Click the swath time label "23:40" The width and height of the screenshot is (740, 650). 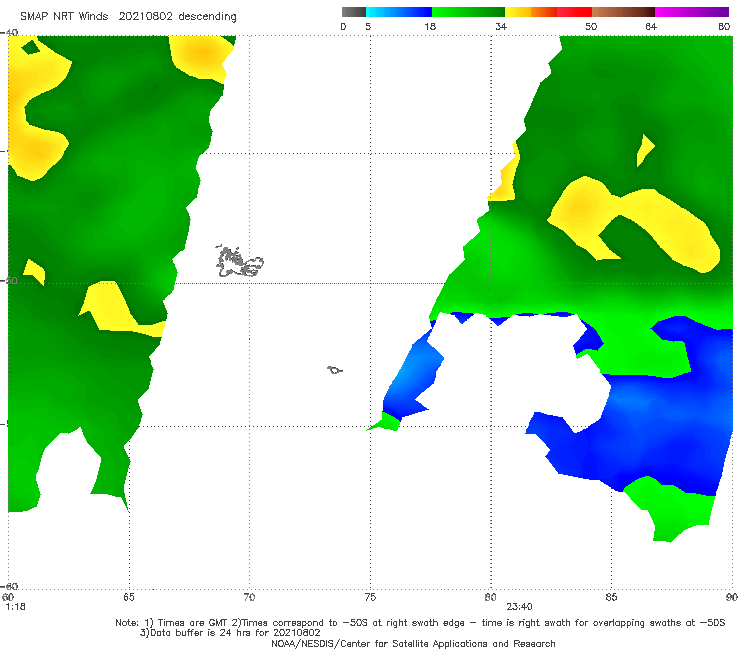point(520,607)
